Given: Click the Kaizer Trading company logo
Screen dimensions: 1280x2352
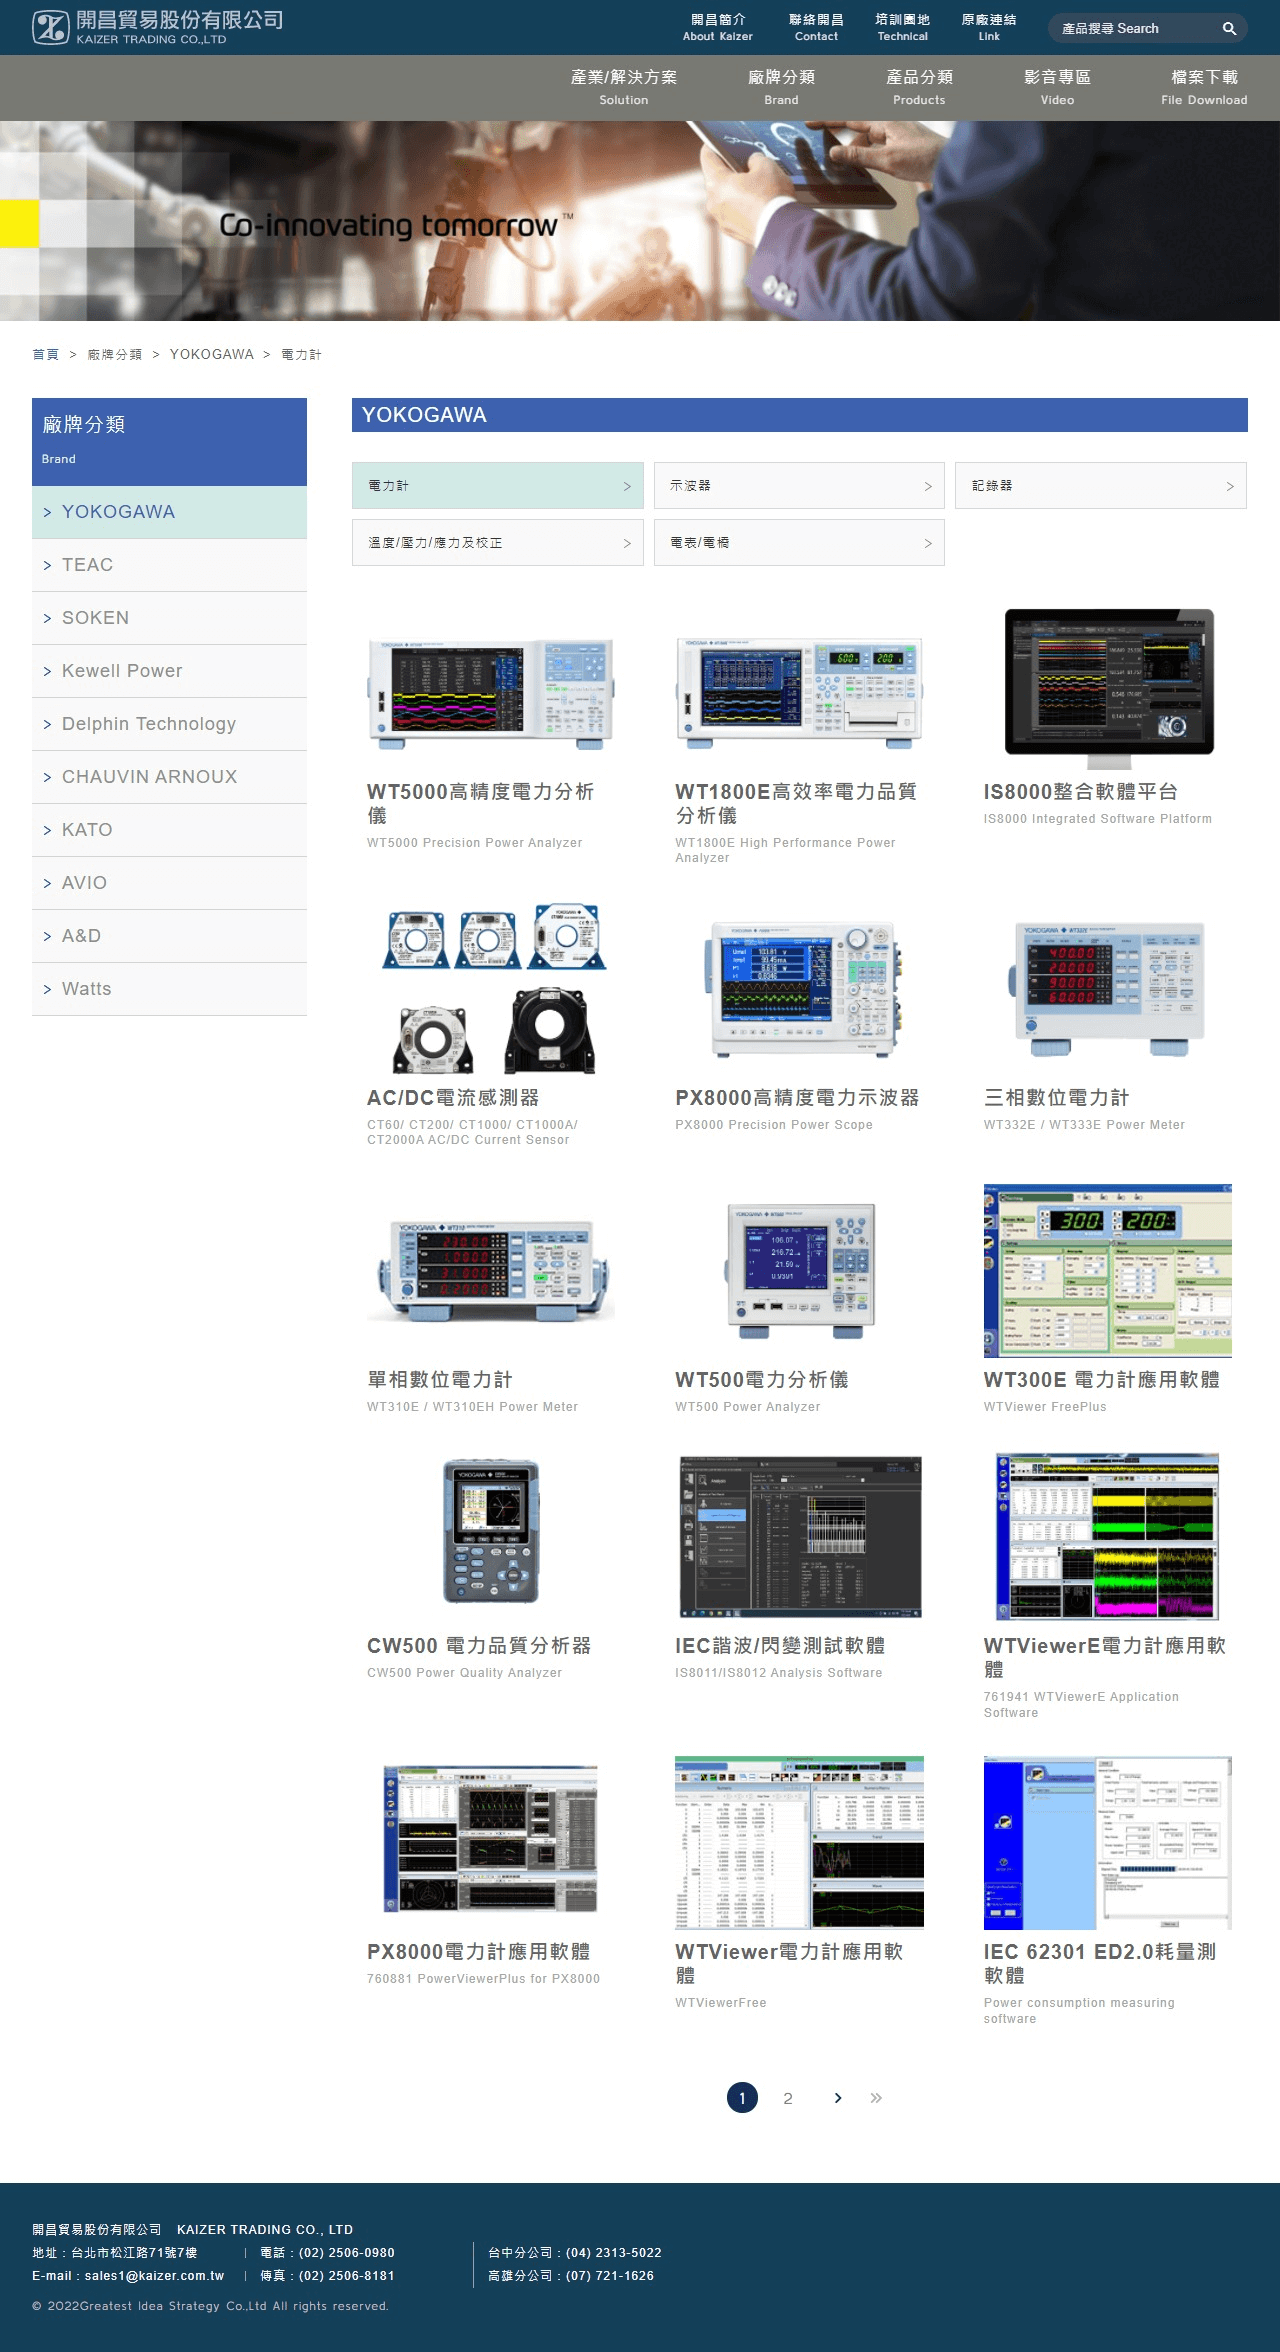Looking at the screenshot, I should coord(157,27).
